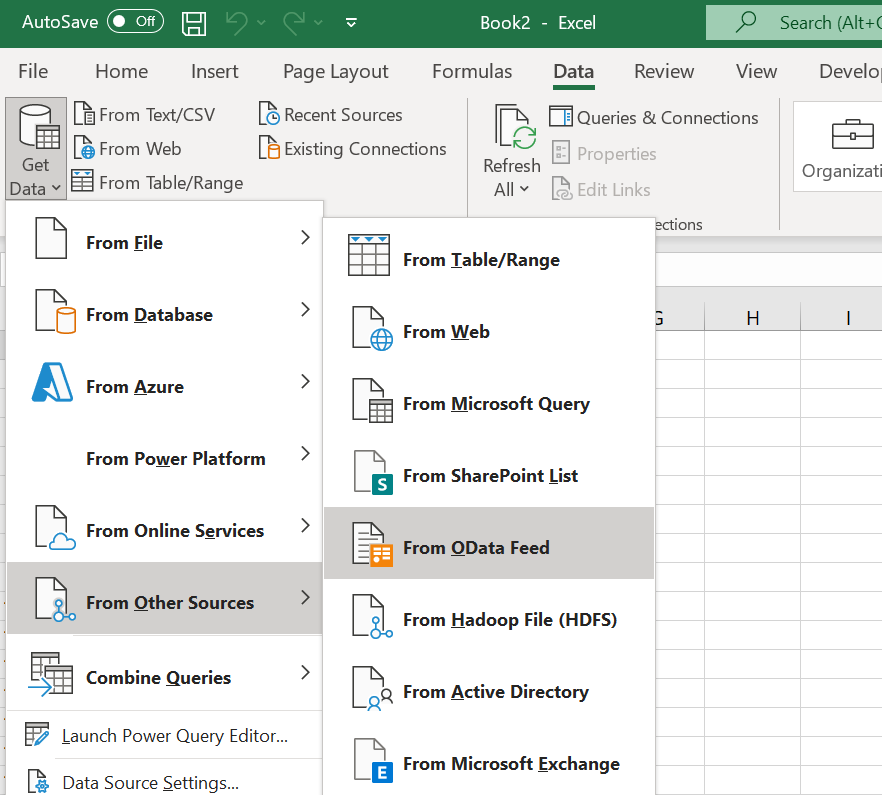Image resolution: width=882 pixels, height=795 pixels.
Task: Click the Redo arrow icon
Action: pos(294,23)
